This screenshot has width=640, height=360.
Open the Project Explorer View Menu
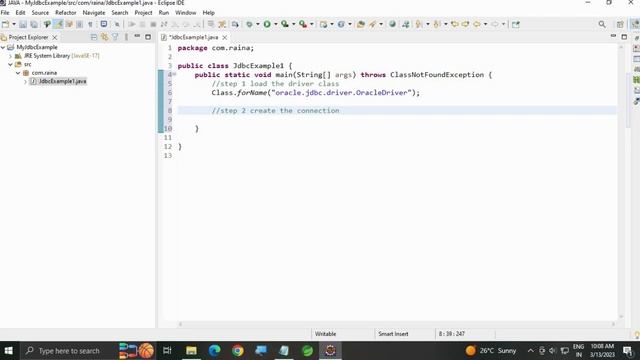point(126,37)
